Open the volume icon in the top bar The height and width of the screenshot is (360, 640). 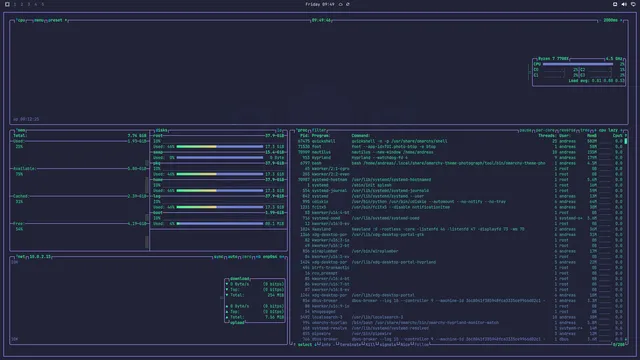point(624,4)
